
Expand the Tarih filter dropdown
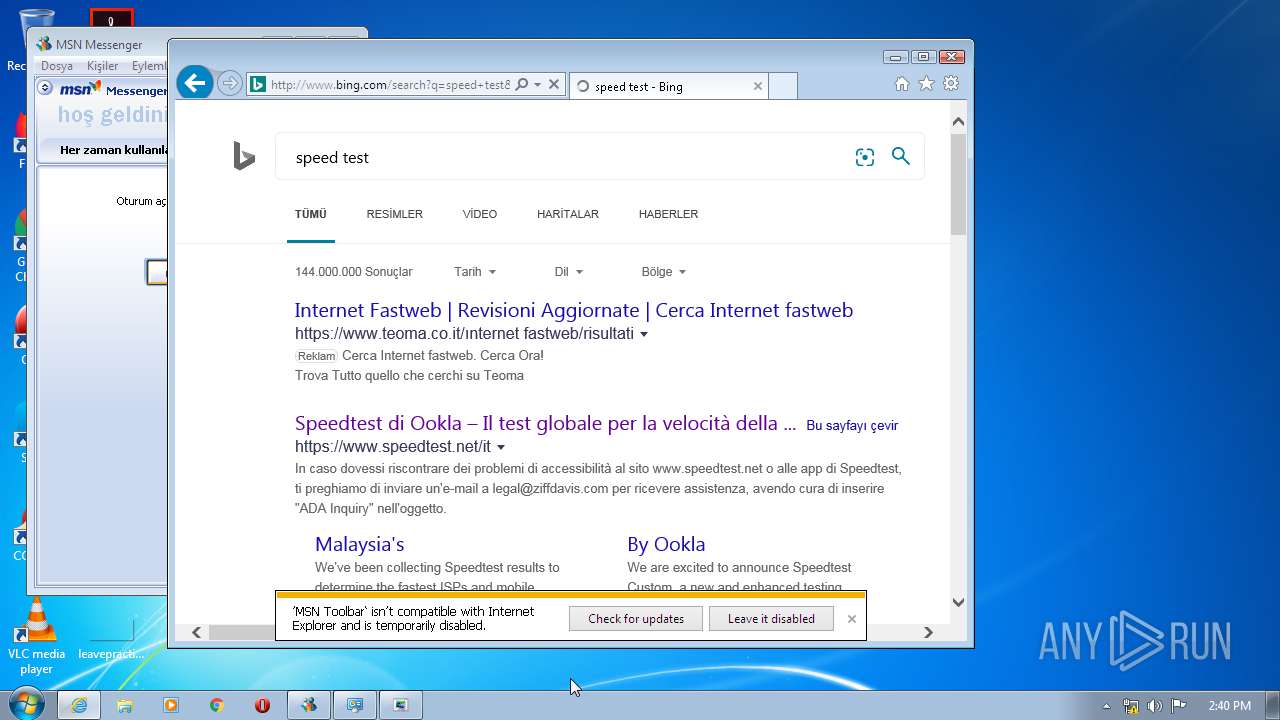(x=475, y=272)
